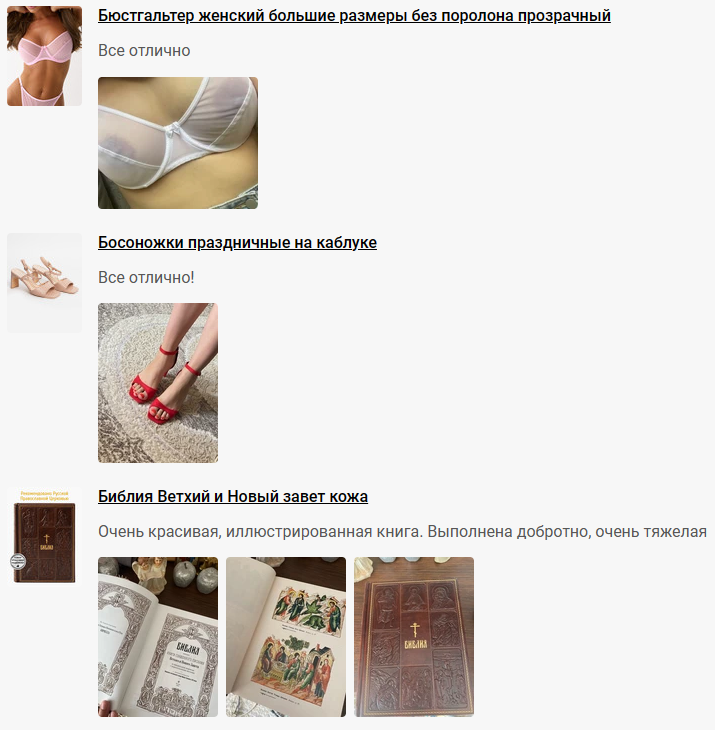Open the 'Бюстгальтер женский большие размеры' product link
This screenshot has width=715, height=730.
click(x=354, y=15)
